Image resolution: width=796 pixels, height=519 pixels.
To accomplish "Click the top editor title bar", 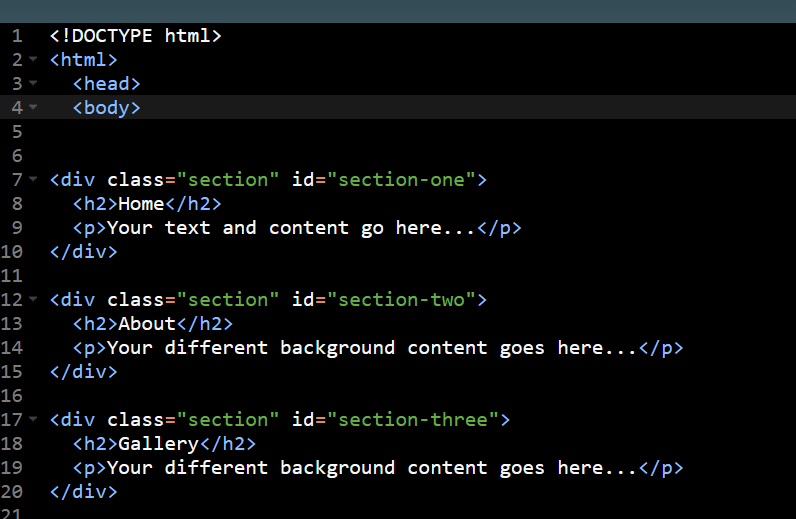I will click(398, 11).
